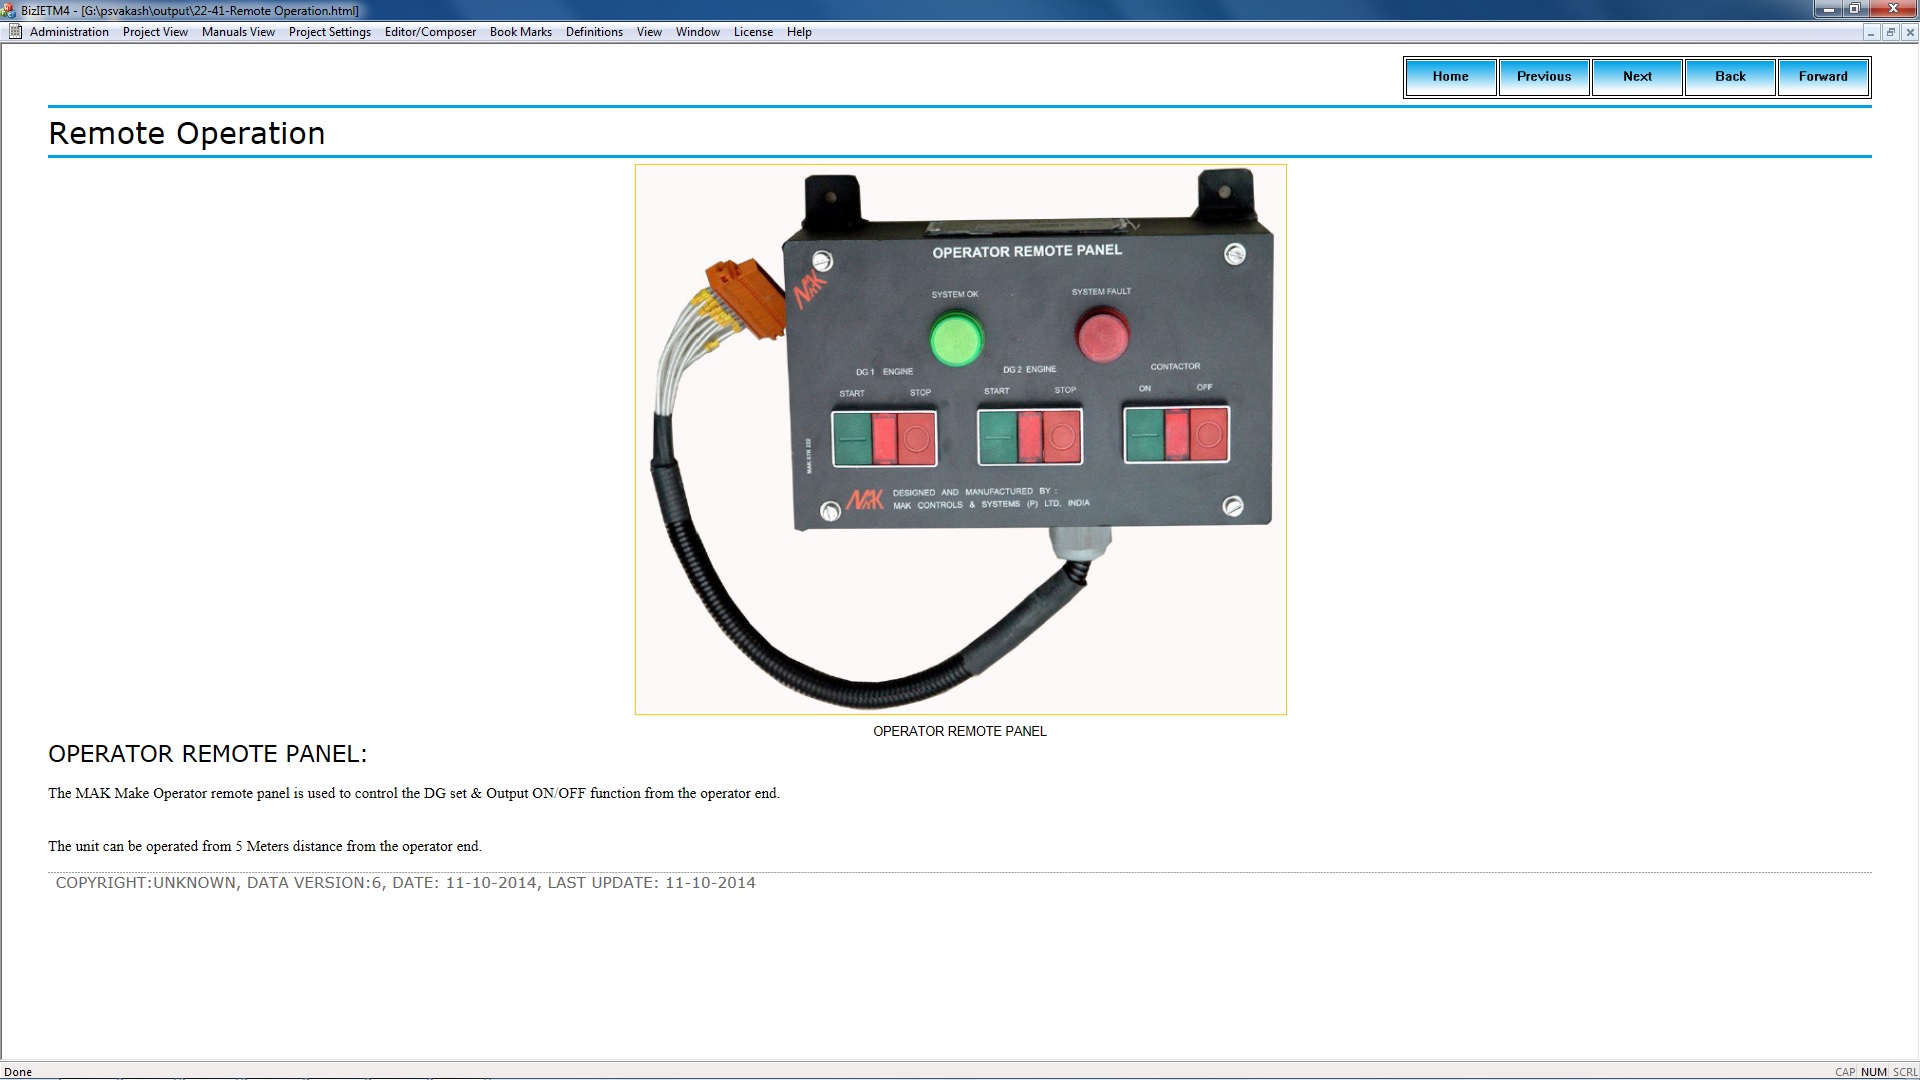
Task: Open the Editor/Composer menu
Action: (x=430, y=32)
